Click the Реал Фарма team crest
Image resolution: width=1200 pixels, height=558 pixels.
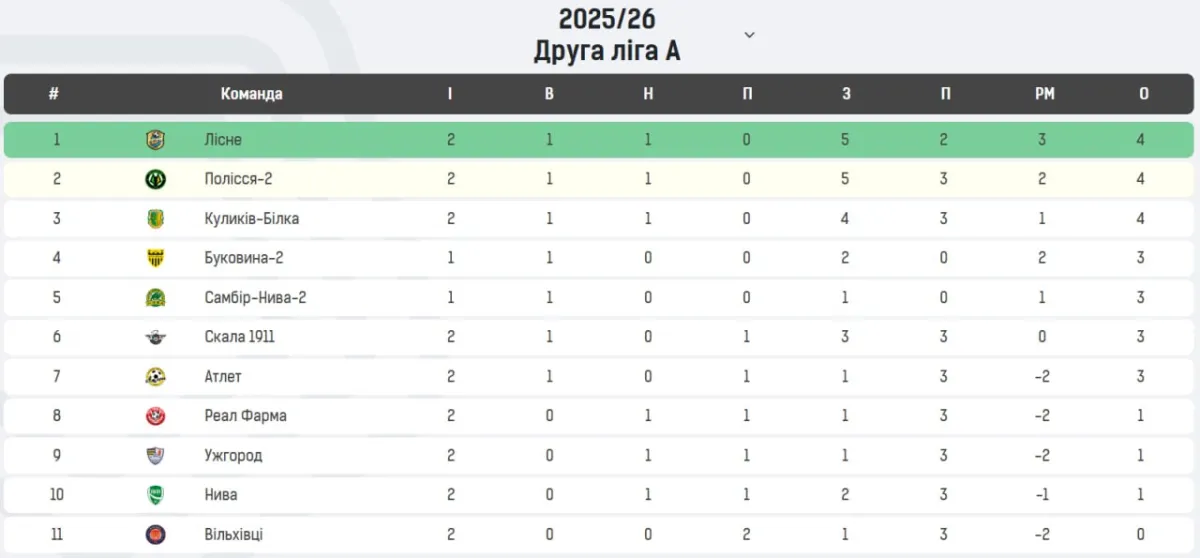(156, 416)
